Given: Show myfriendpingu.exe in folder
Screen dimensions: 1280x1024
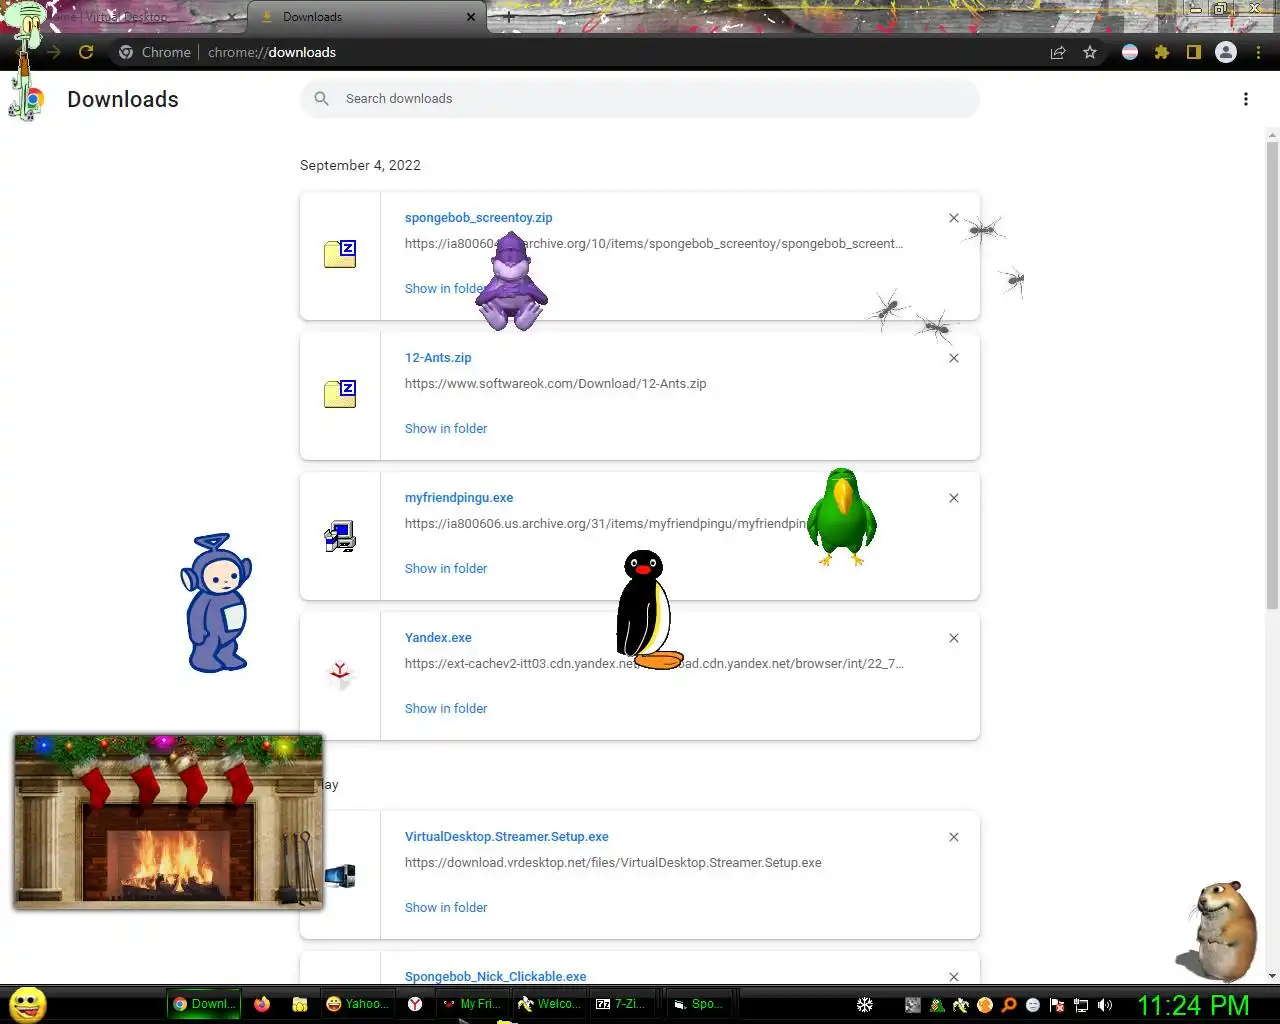Looking at the screenshot, I should click(x=446, y=568).
